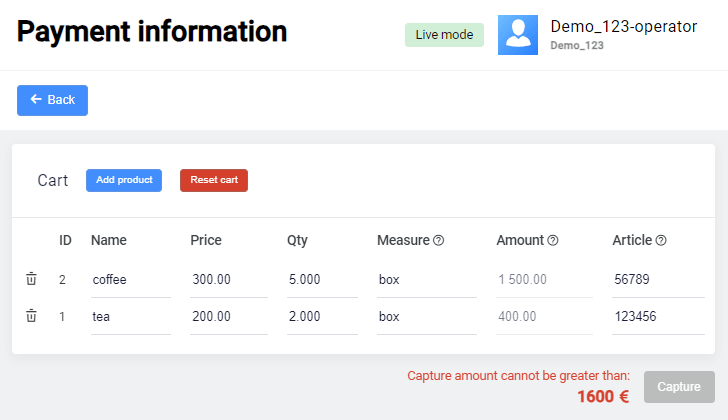Screen dimensions: 728x420
Task: Delete the coffee row with trash icon
Action: [x=31, y=279]
